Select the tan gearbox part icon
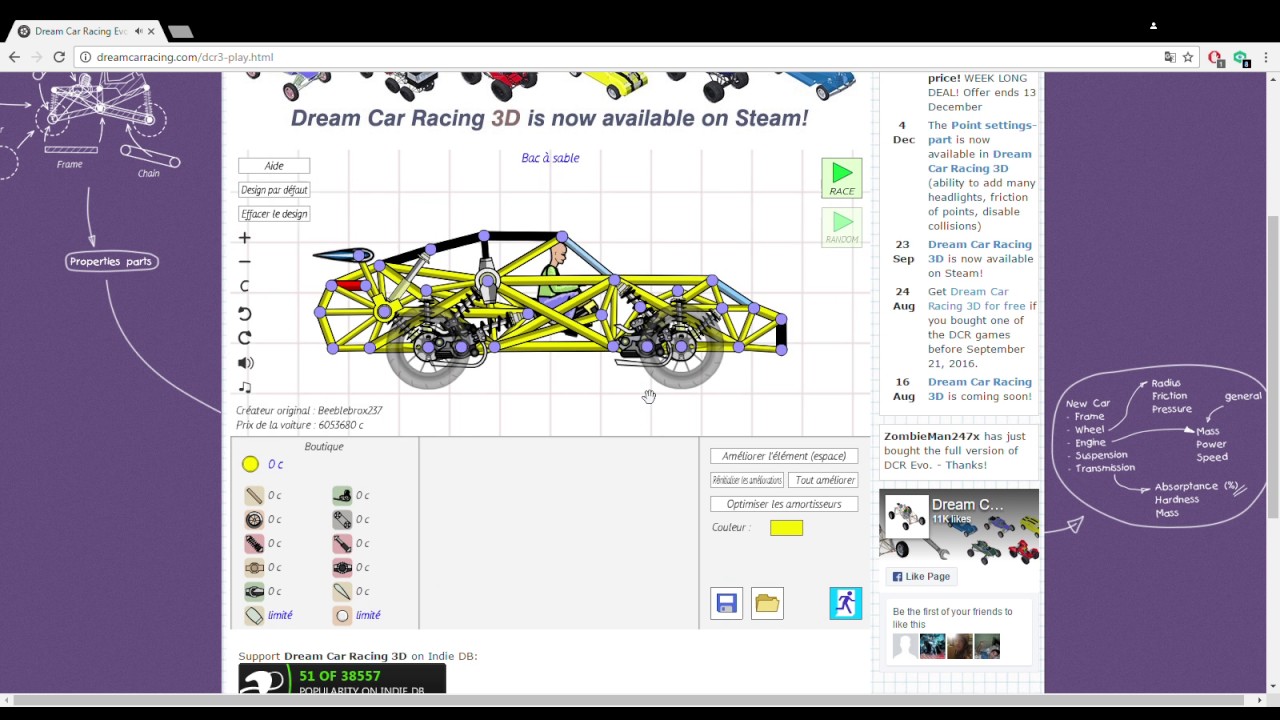 (x=254, y=567)
